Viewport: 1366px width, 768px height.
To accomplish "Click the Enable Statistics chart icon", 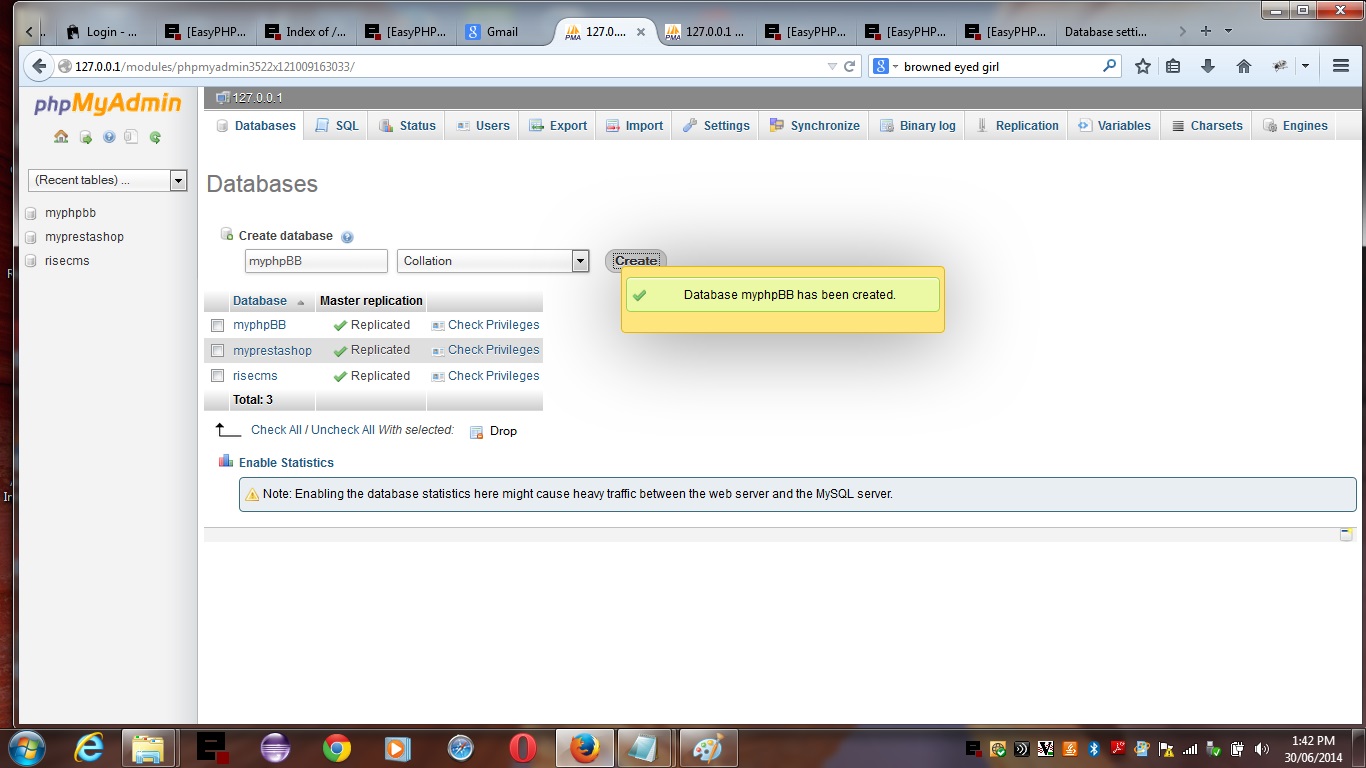I will point(226,462).
